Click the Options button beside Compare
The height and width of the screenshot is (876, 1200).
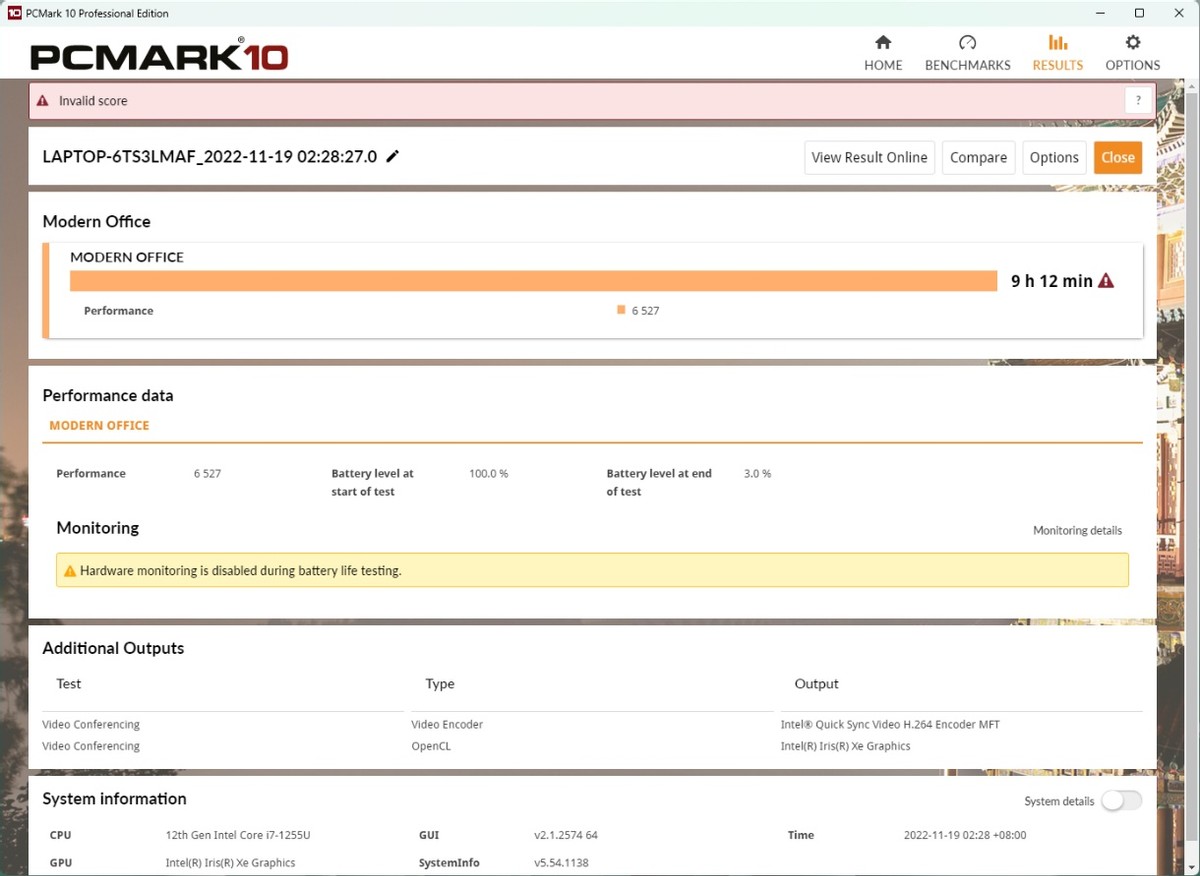click(1054, 157)
